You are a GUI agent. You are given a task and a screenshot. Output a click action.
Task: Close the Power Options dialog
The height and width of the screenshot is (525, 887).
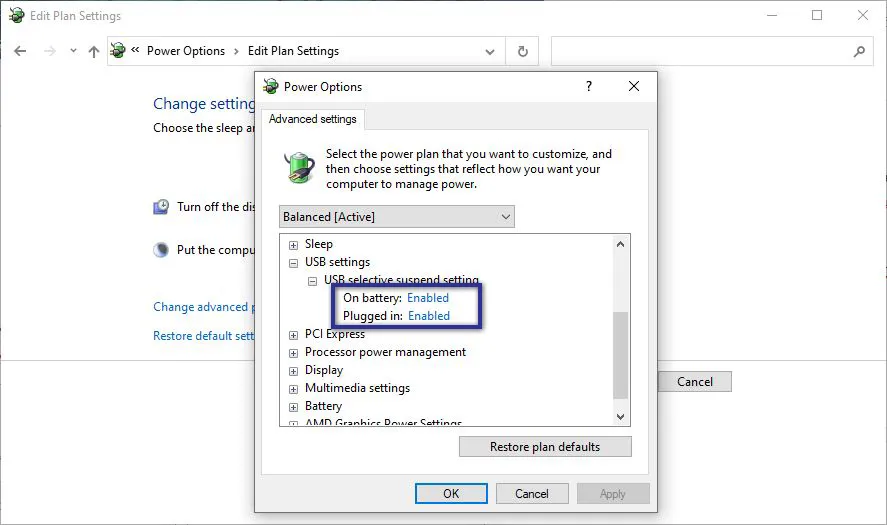click(634, 86)
